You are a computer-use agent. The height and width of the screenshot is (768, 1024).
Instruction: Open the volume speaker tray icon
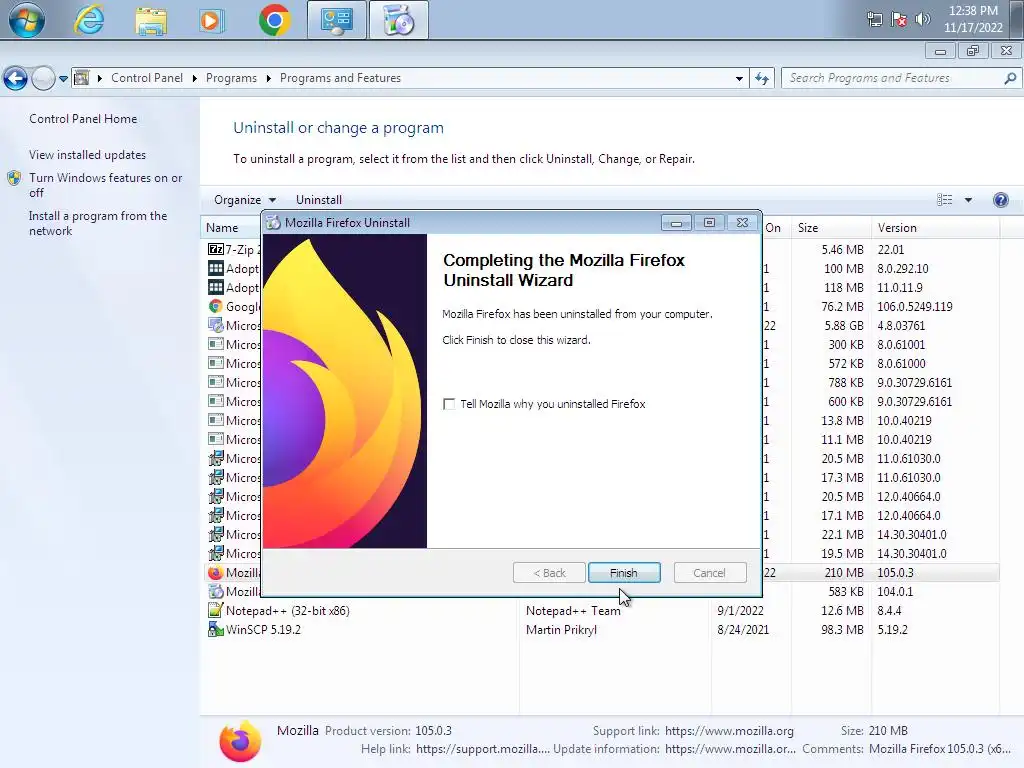coord(923,19)
